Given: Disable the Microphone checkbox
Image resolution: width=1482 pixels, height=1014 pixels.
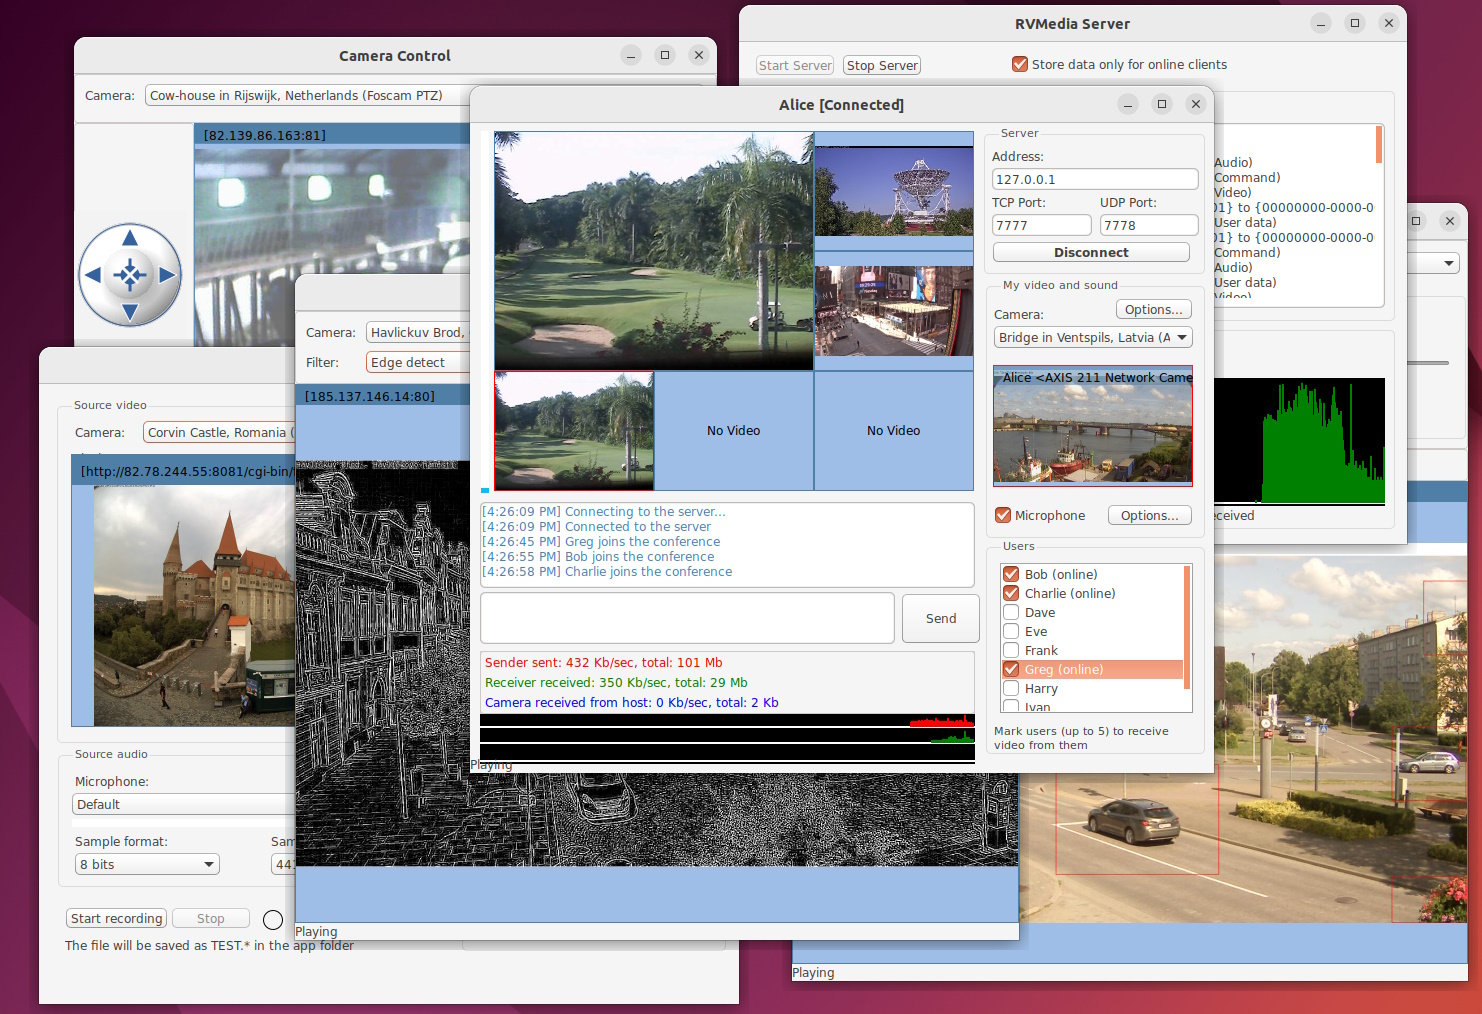Looking at the screenshot, I should (x=1003, y=515).
